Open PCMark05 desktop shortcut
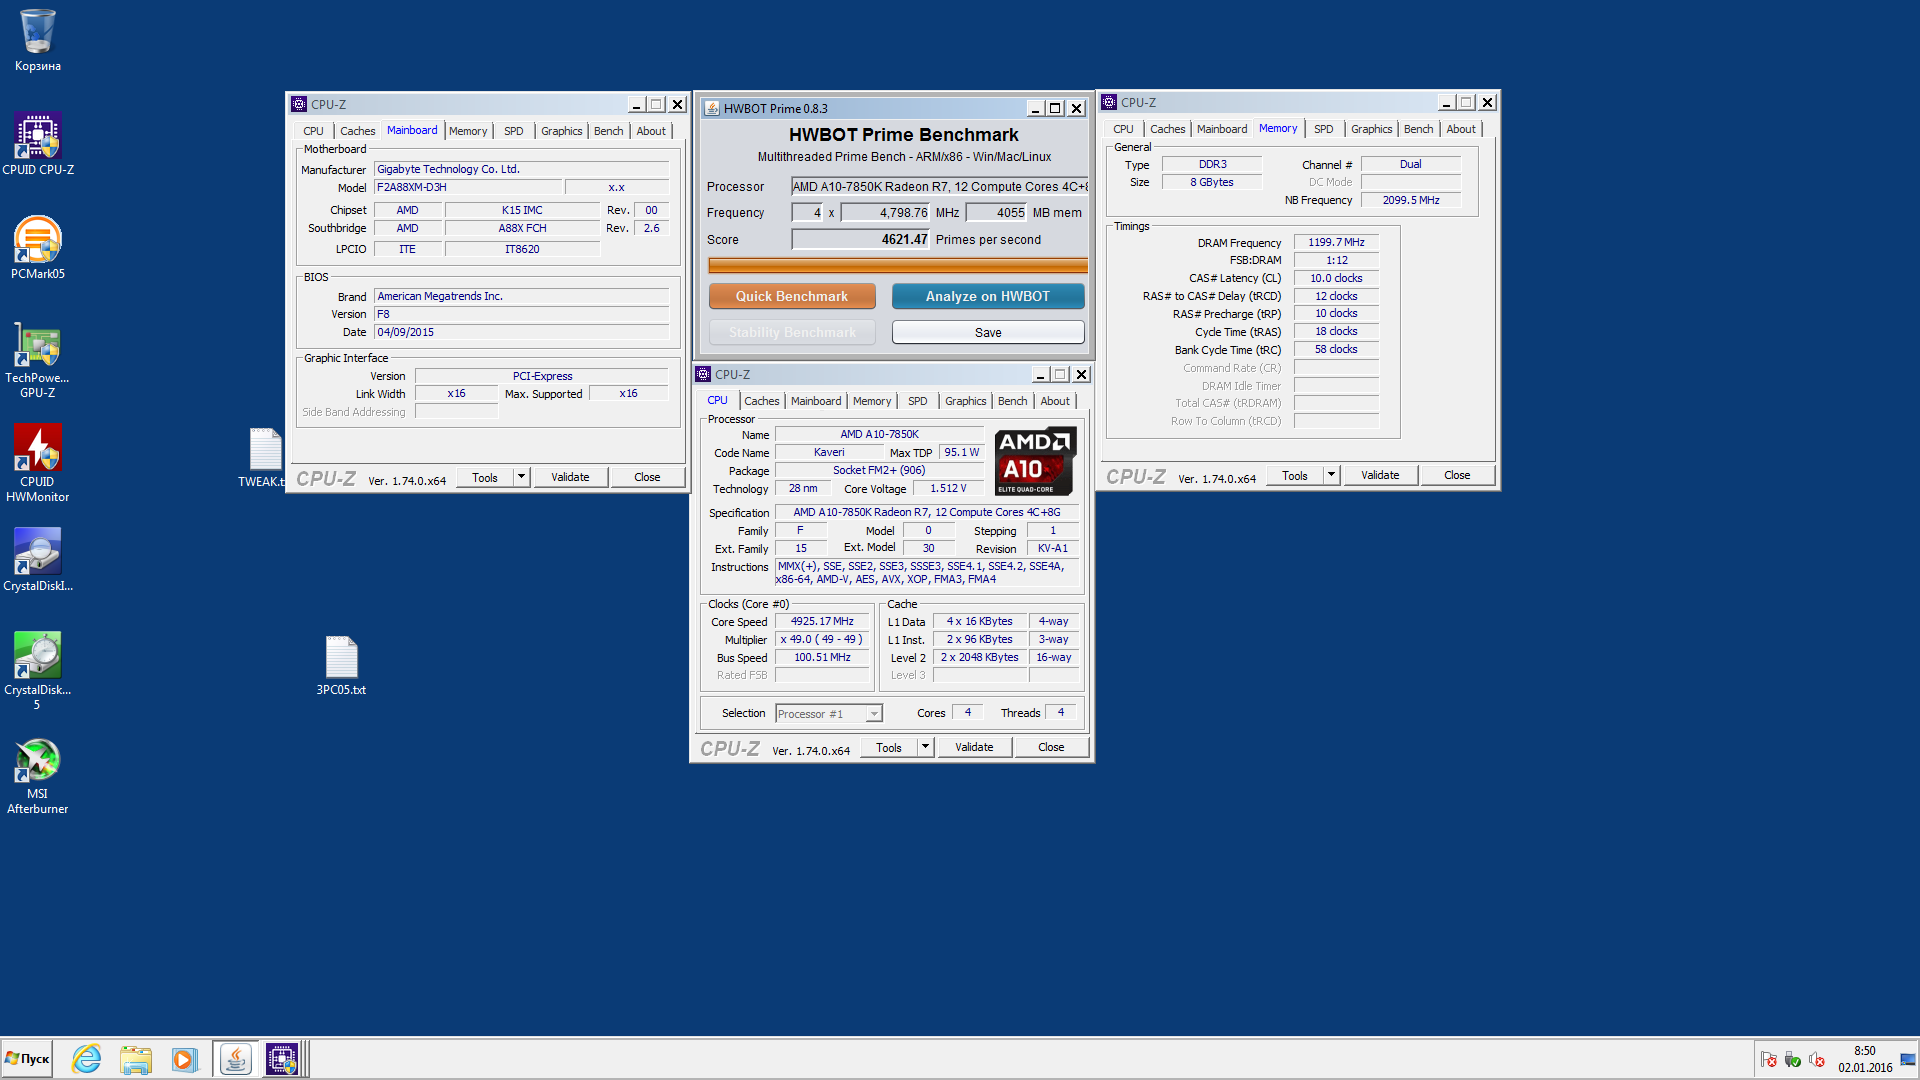This screenshot has width=1920, height=1080. click(x=38, y=248)
